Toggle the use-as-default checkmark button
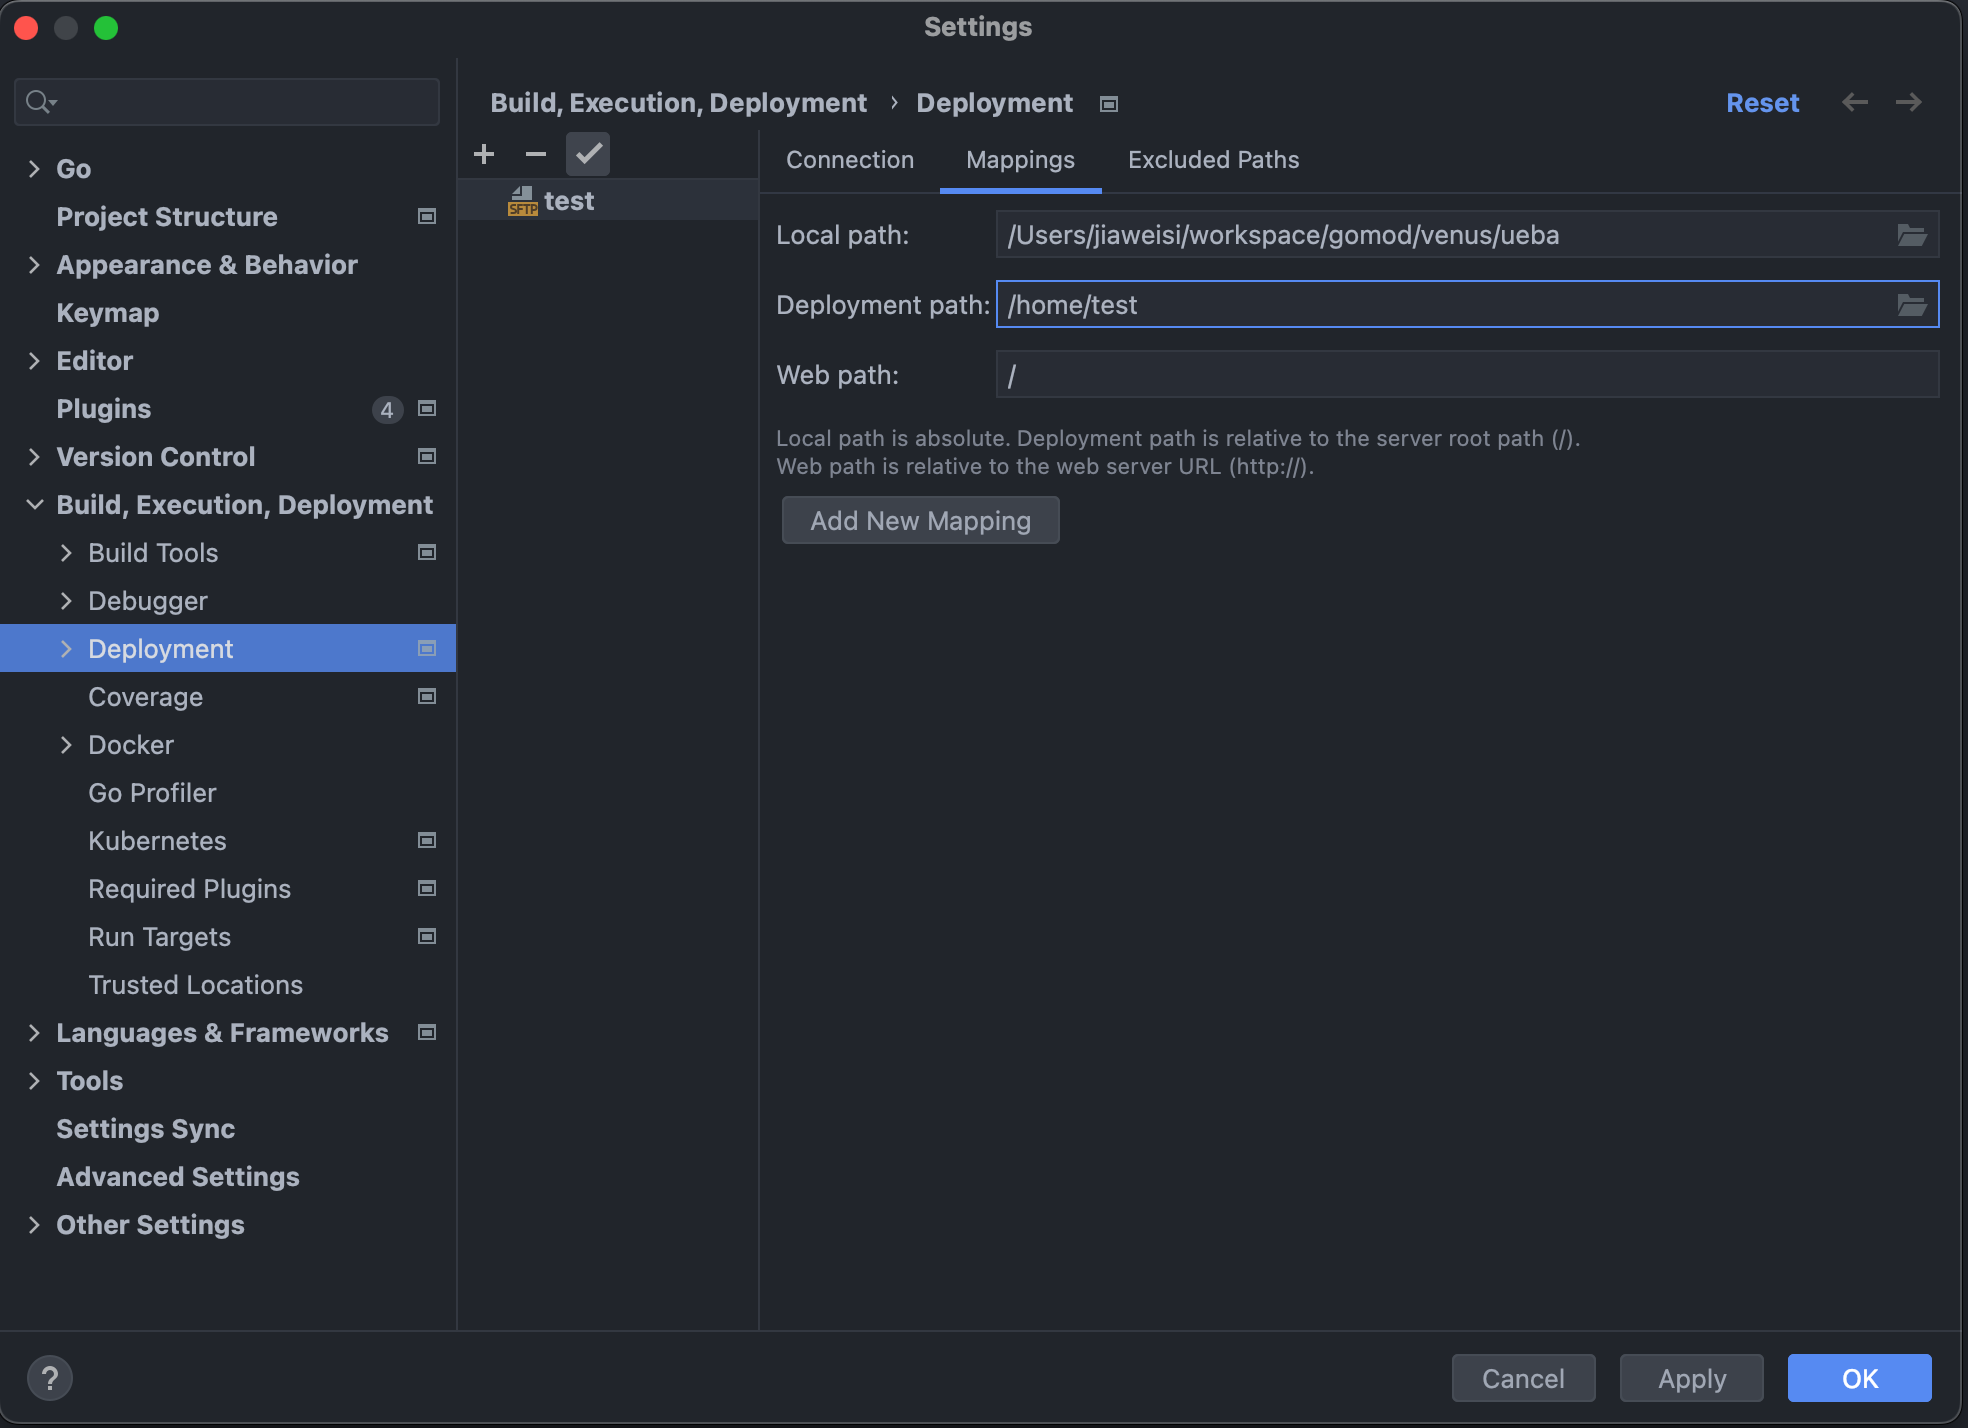 point(588,154)
